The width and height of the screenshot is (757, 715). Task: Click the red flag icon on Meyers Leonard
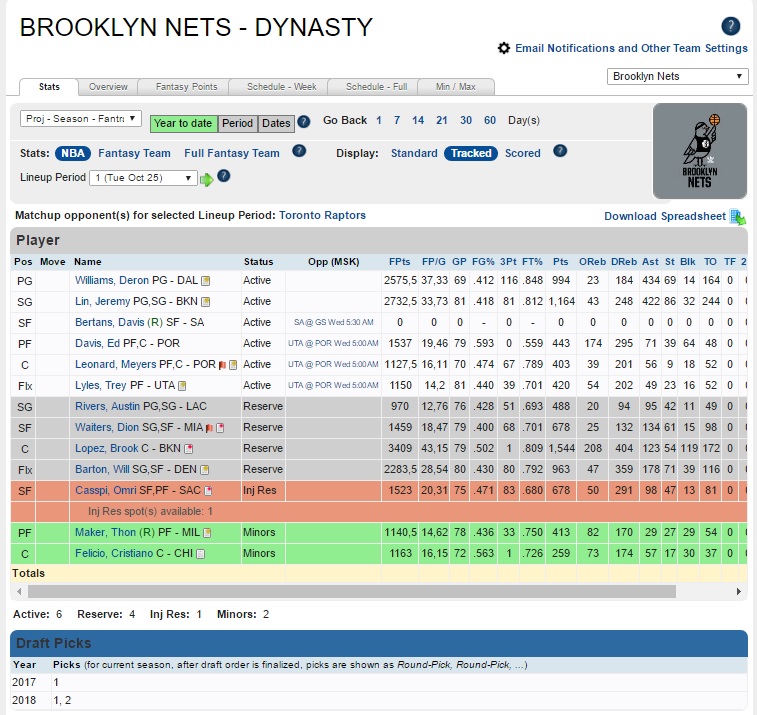[222, 365]
